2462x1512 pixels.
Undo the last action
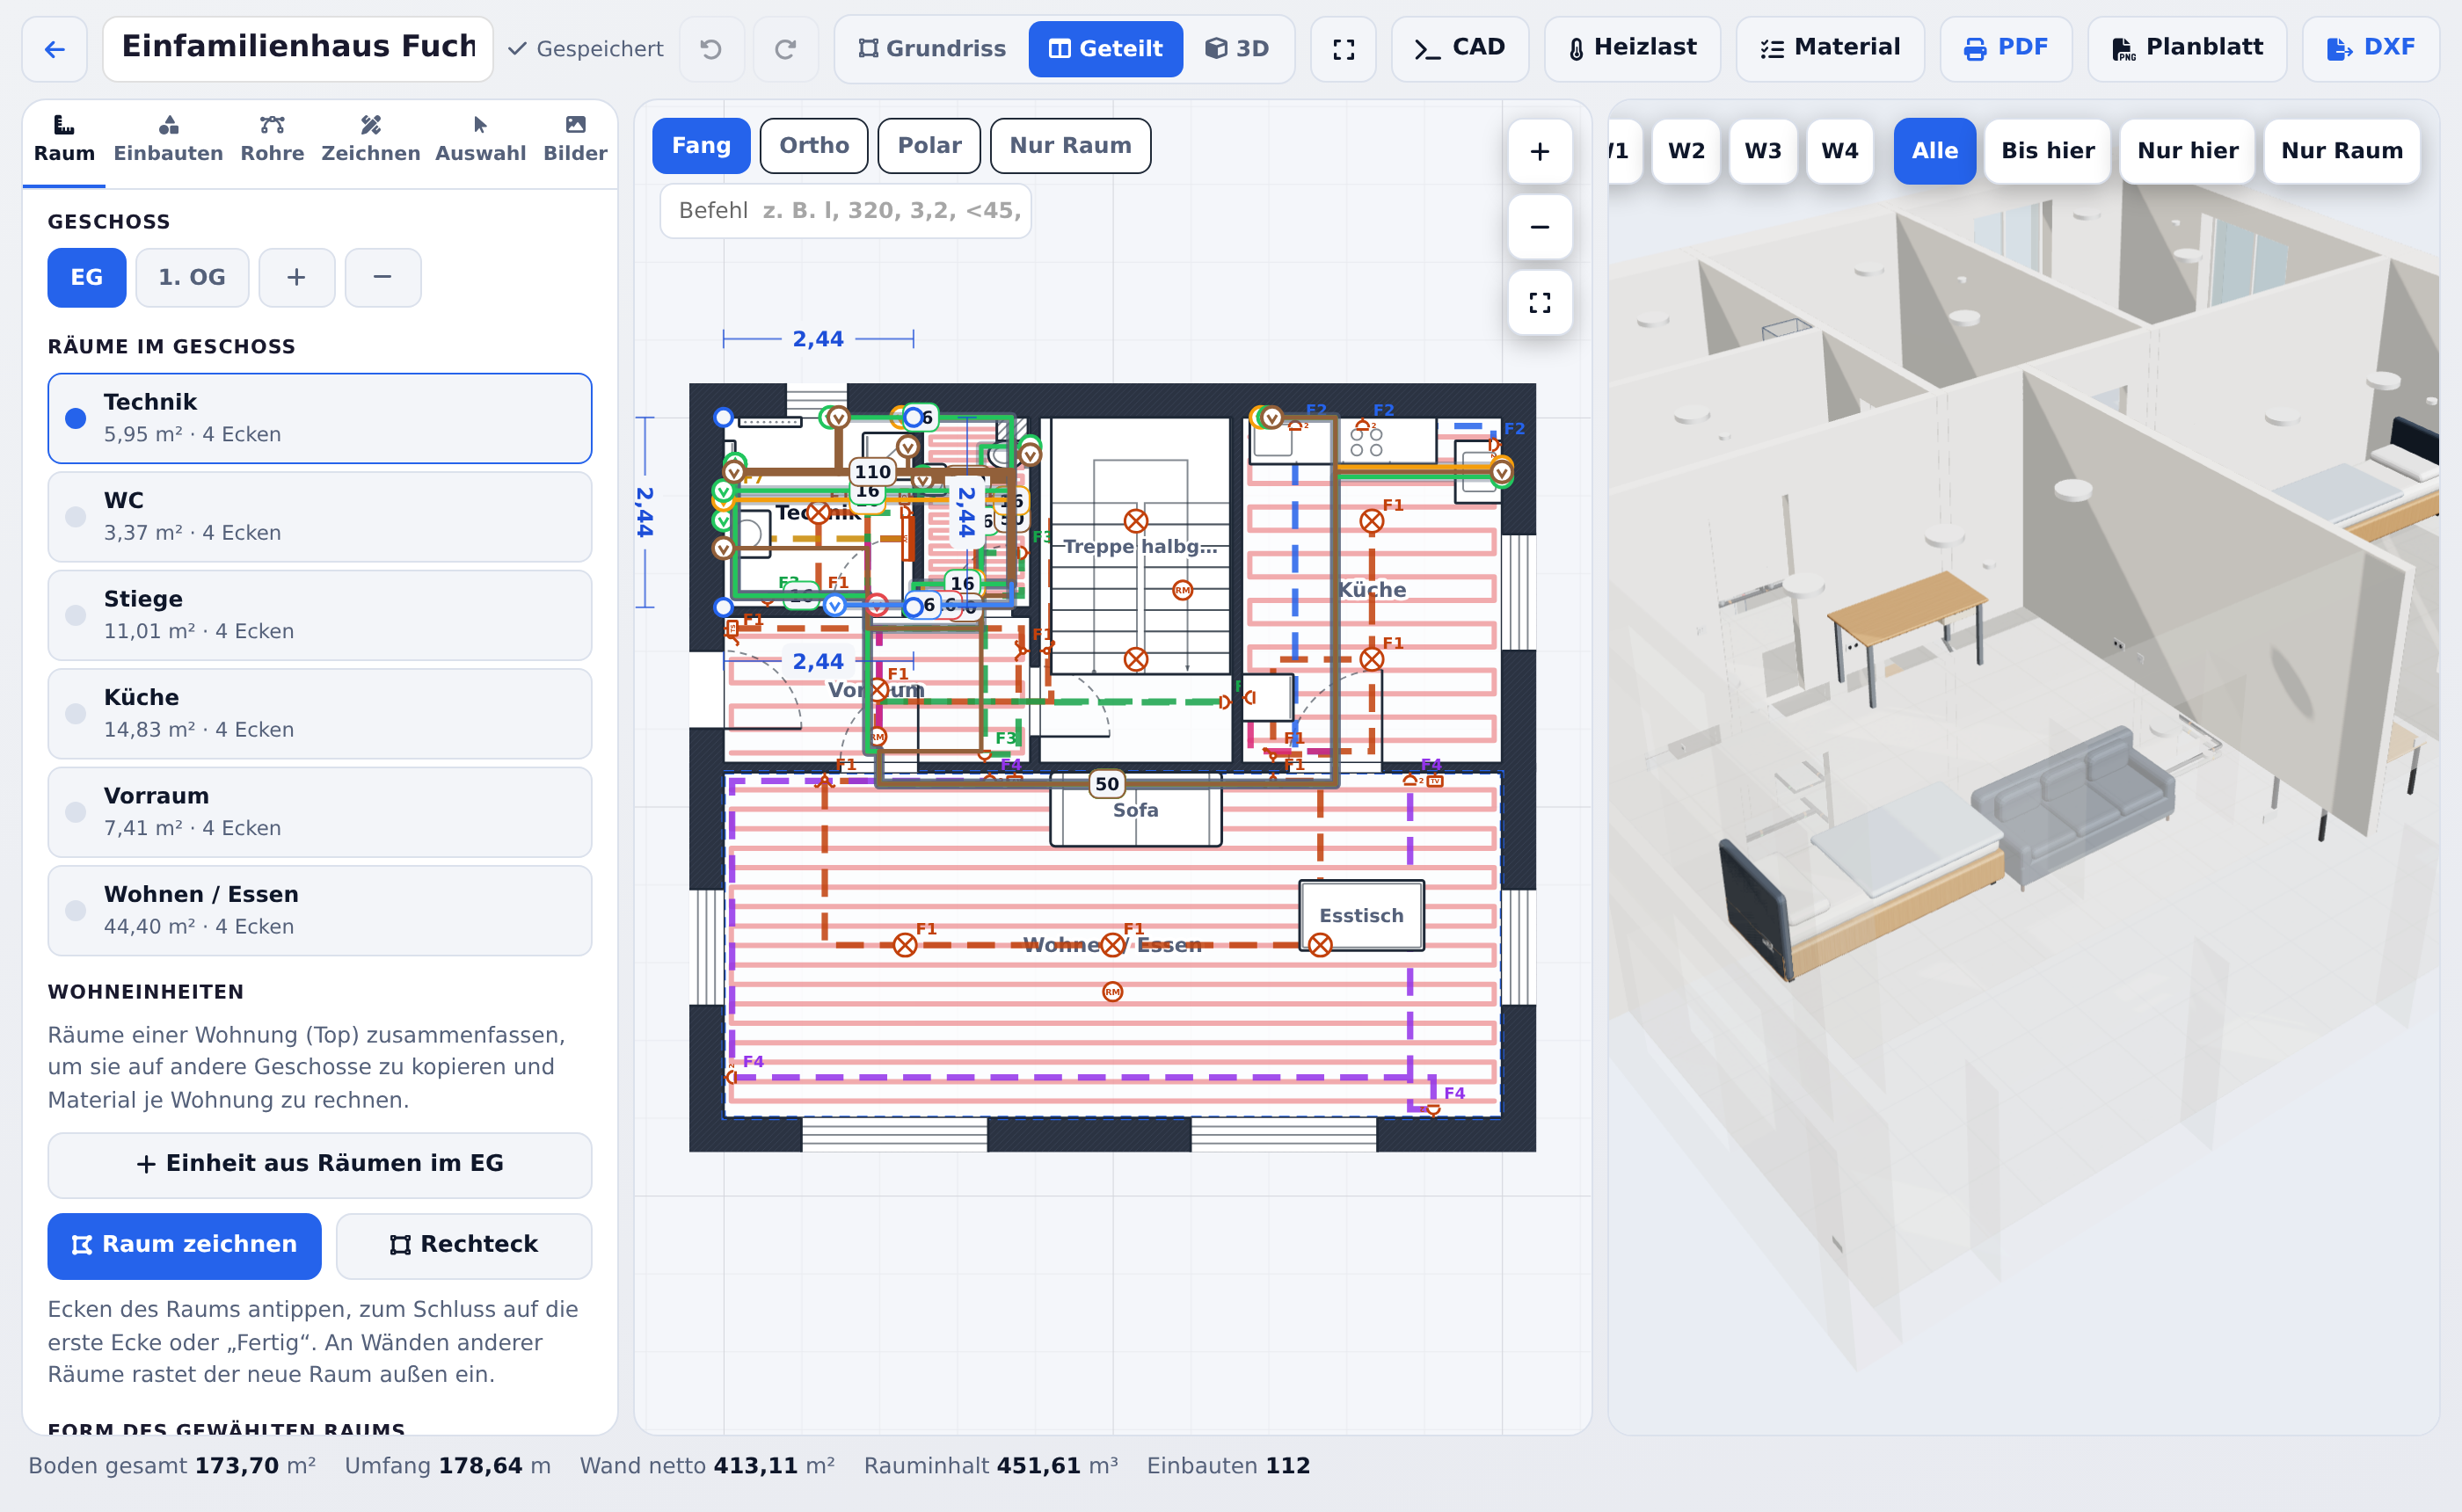pyautogui.click(x=711, y=48)
